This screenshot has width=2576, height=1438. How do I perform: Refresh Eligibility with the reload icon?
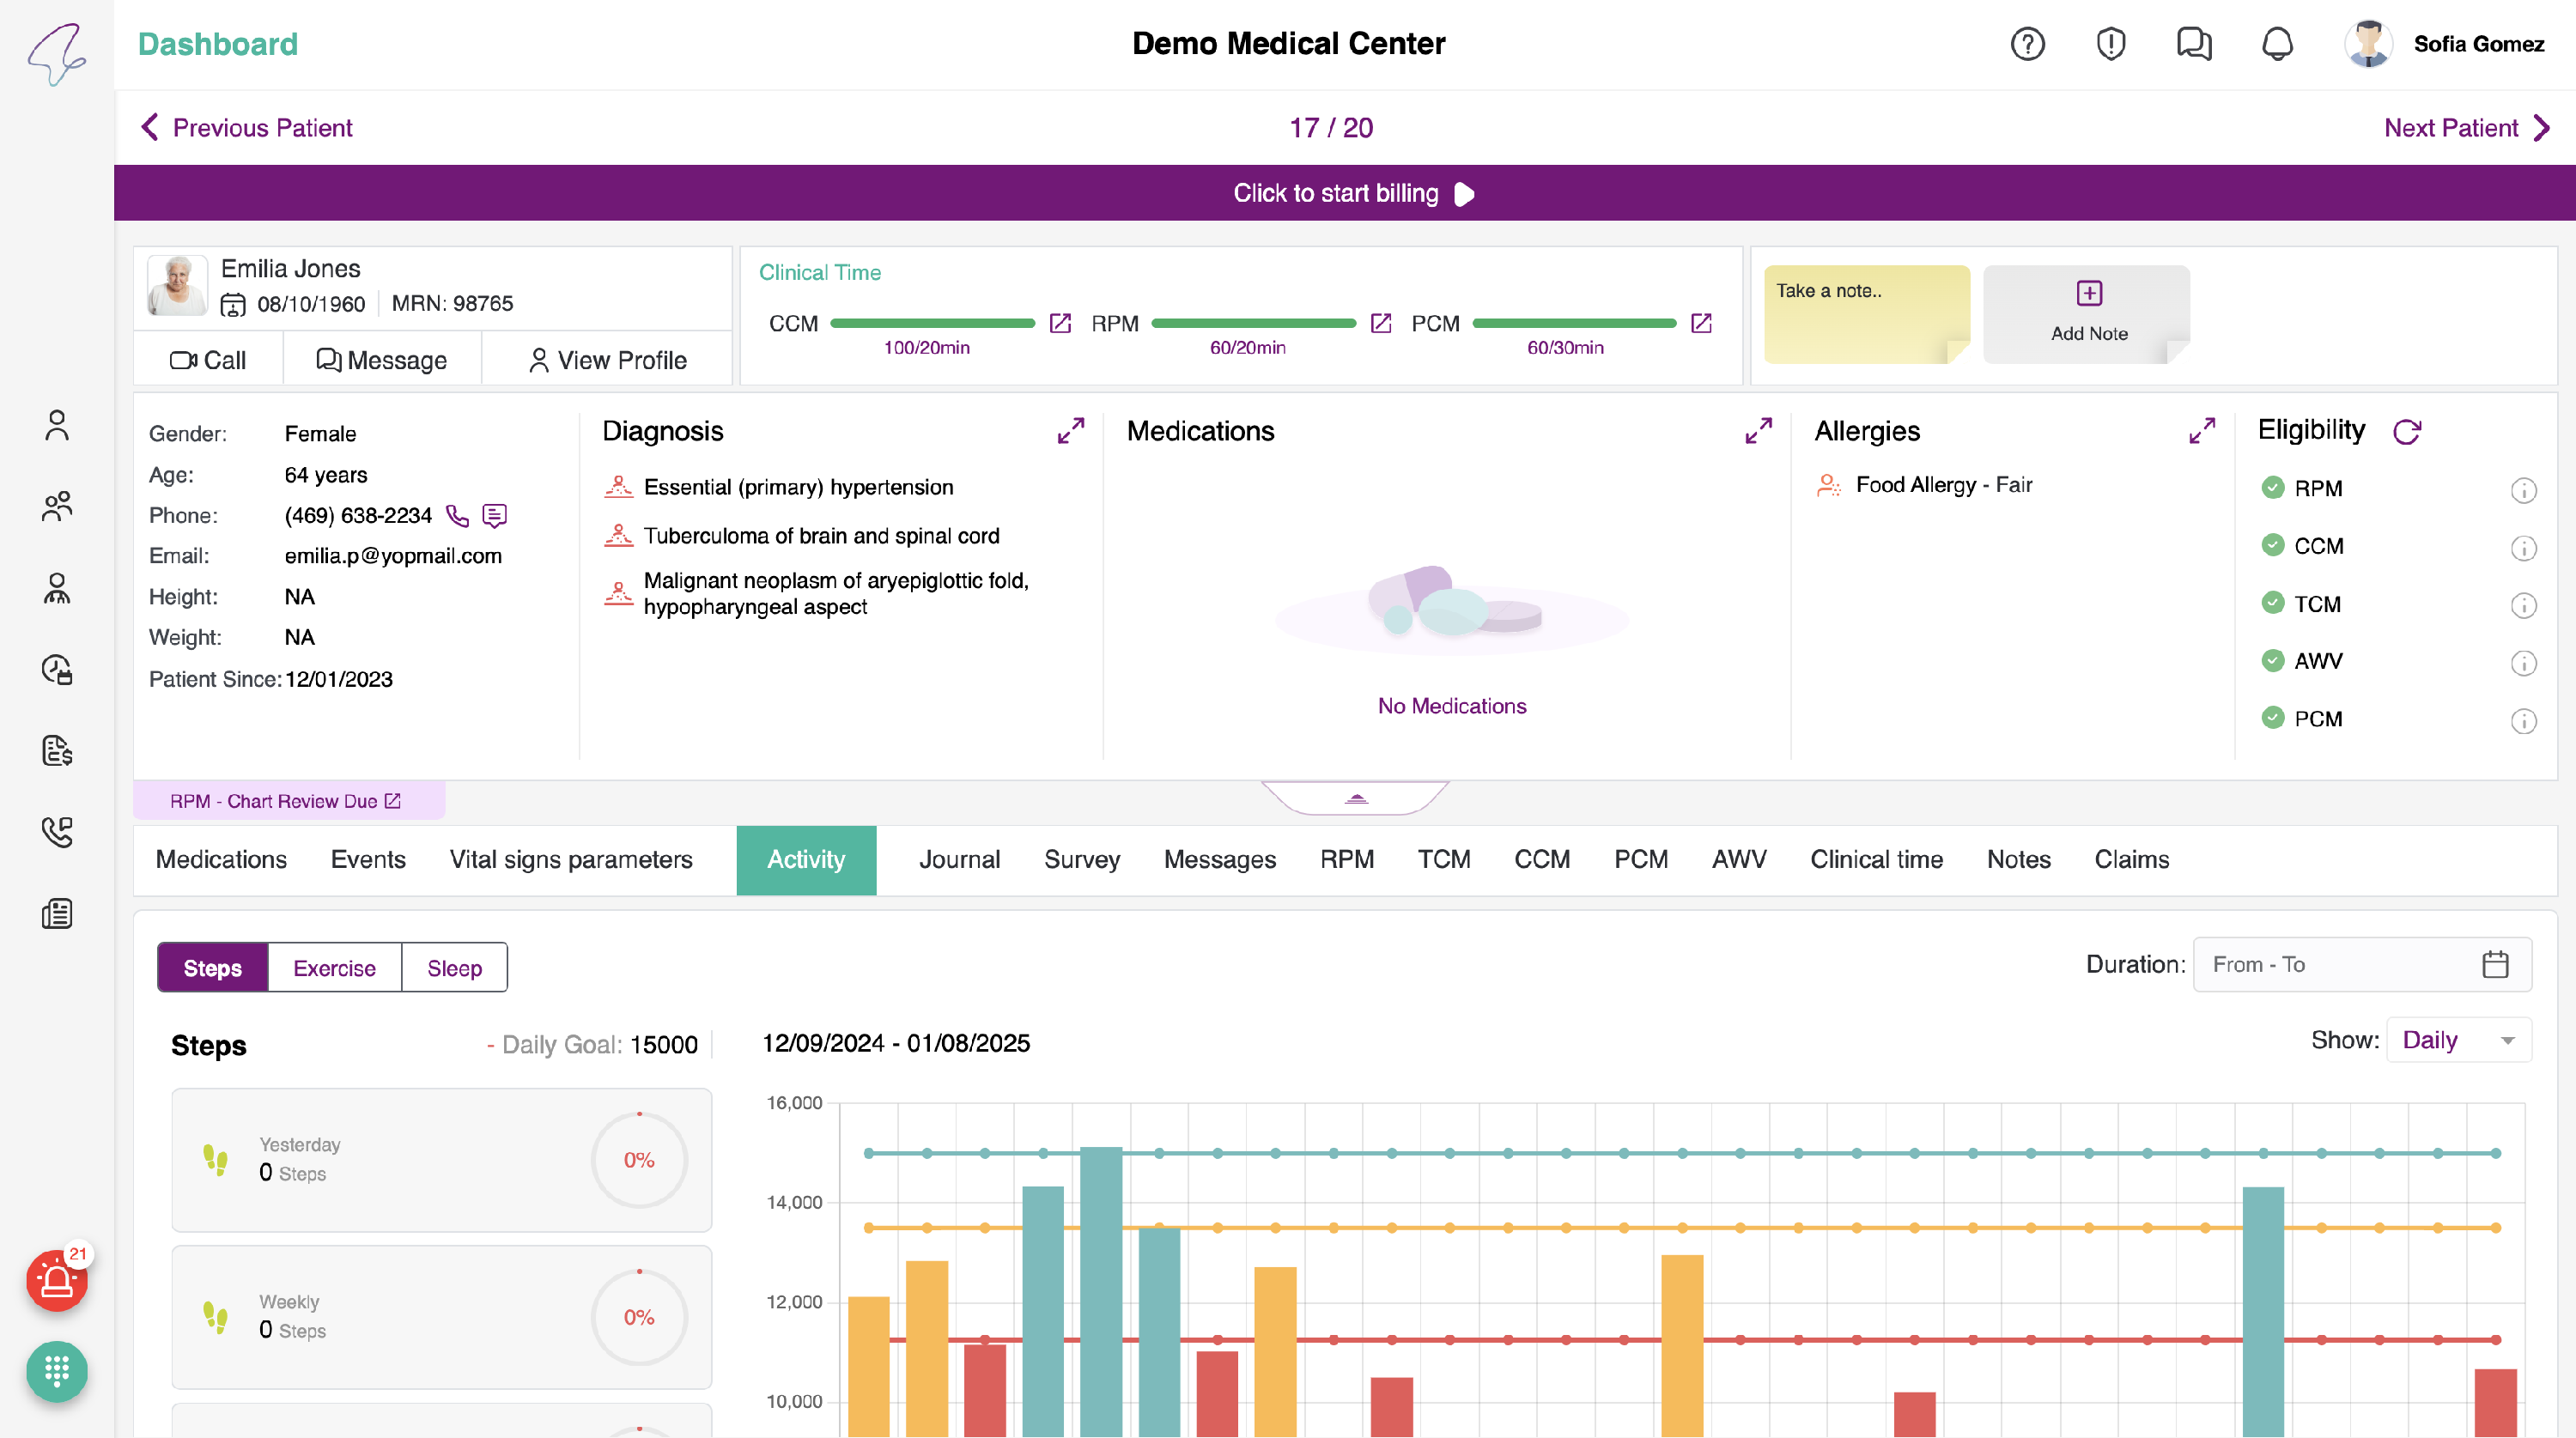point(2407,432)
